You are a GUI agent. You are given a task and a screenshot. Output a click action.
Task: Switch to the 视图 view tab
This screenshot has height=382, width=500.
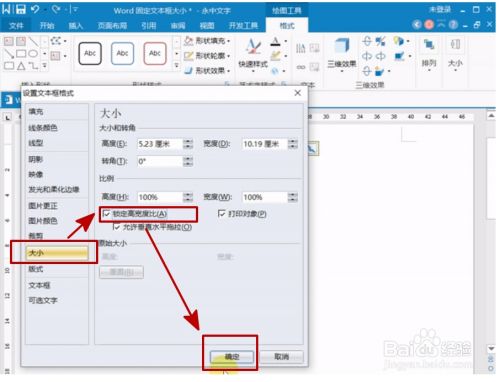[207, 26]
